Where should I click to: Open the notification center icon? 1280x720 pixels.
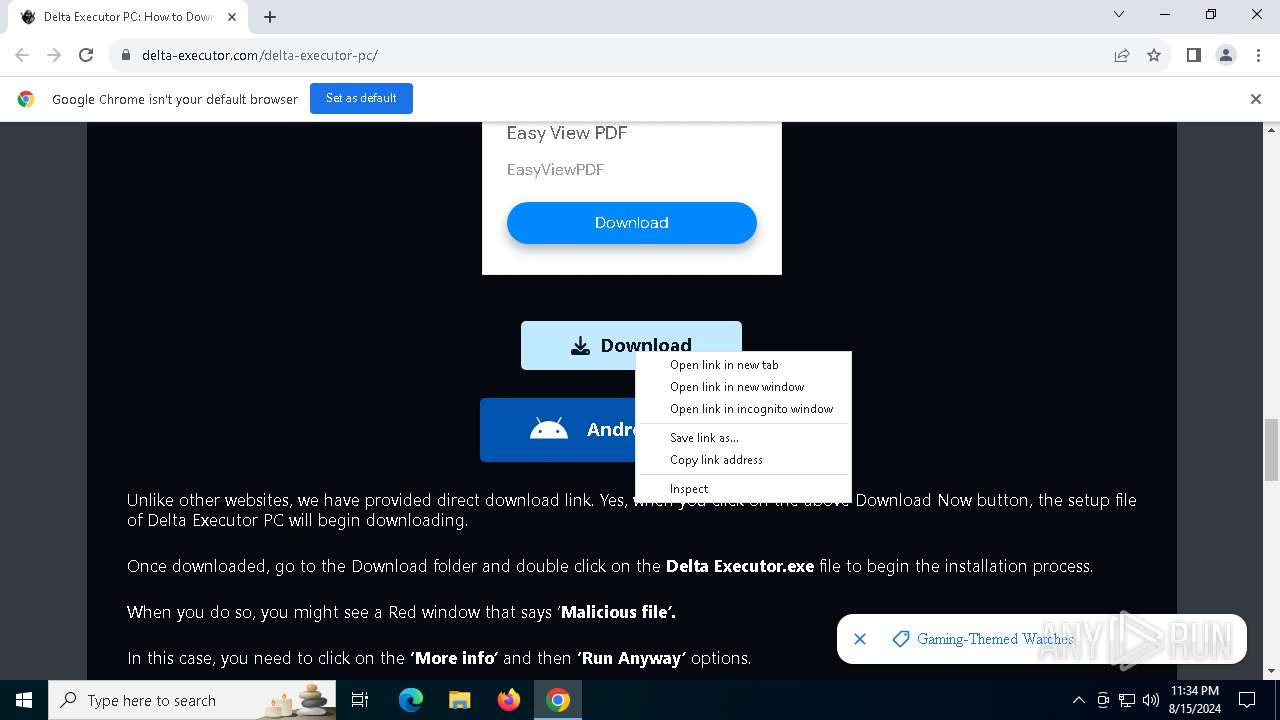point(1247,700)
